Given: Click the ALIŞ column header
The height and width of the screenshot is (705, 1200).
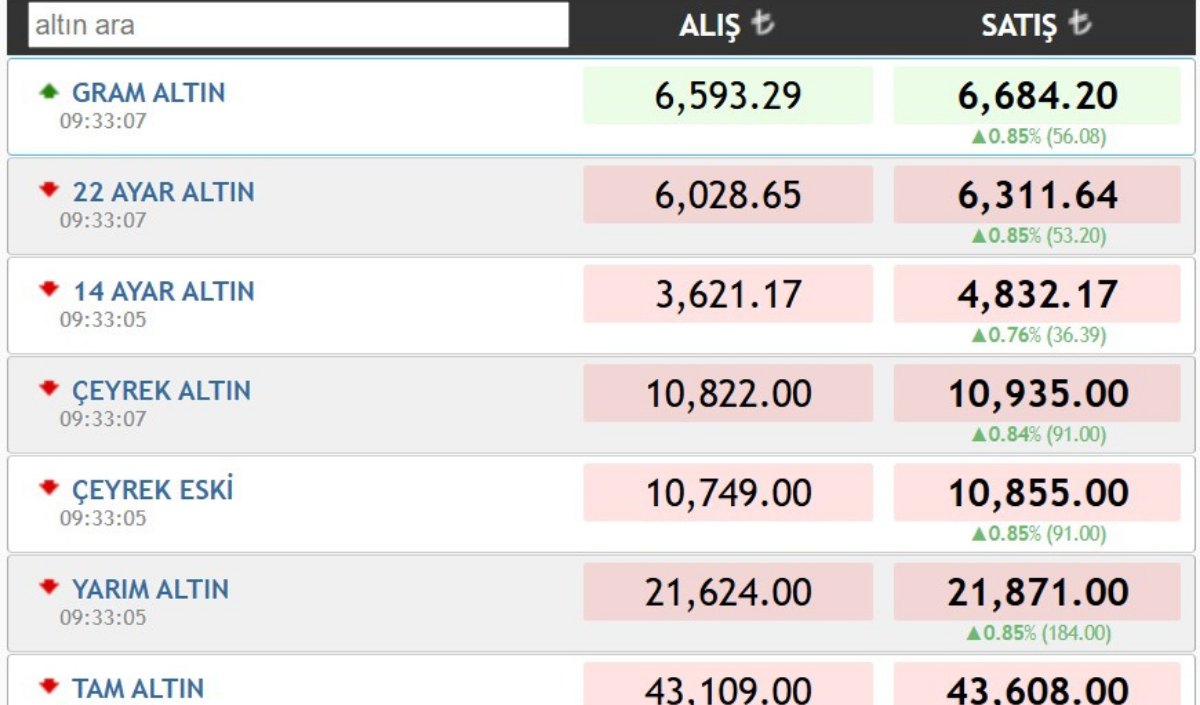Looking at the screenshot, I should 709,27.
